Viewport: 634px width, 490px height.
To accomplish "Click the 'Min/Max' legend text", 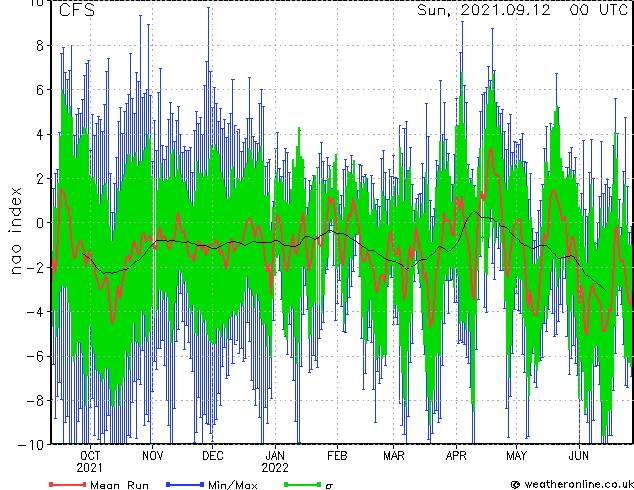I will coord(232,485).
